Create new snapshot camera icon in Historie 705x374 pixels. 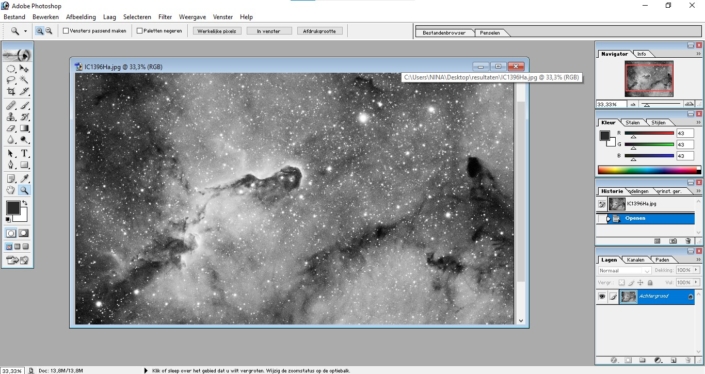[x=673, y=241]
